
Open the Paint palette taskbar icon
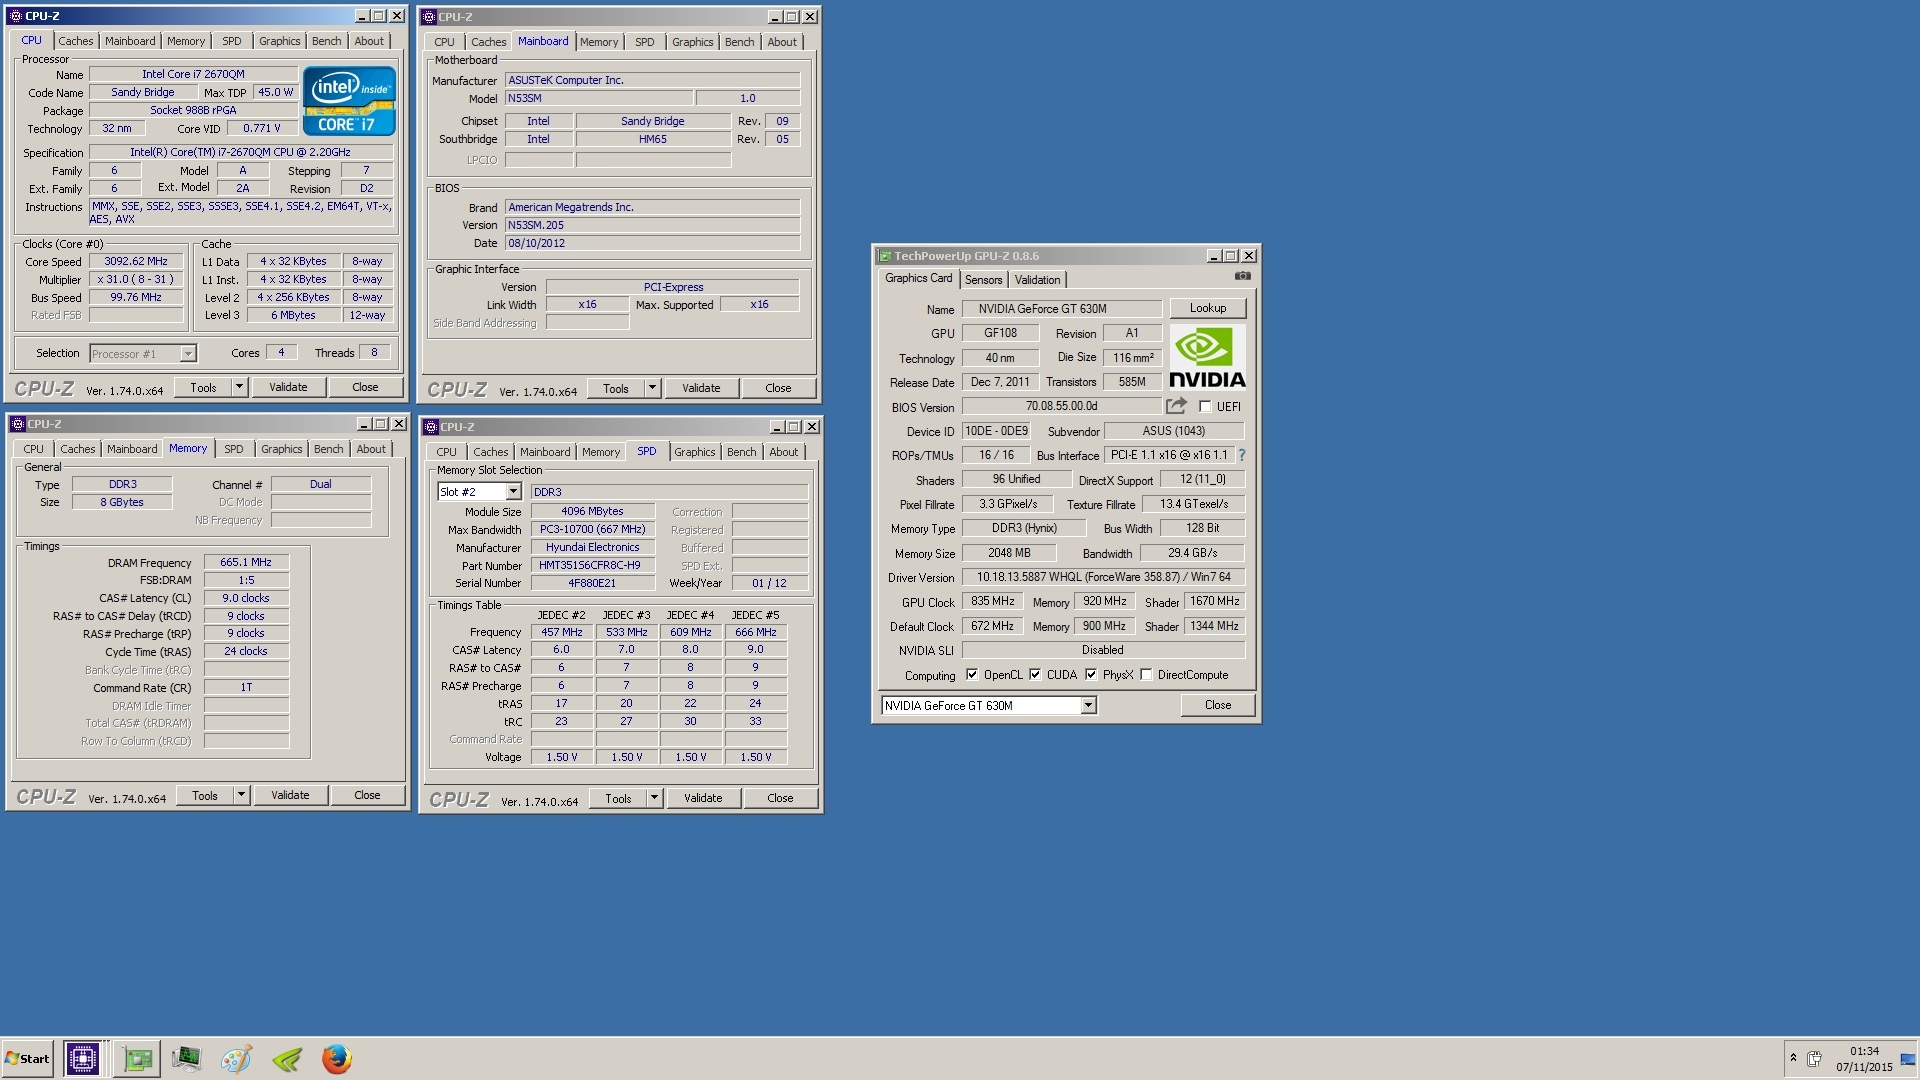pyautogui.click(x=236, y=1058)
